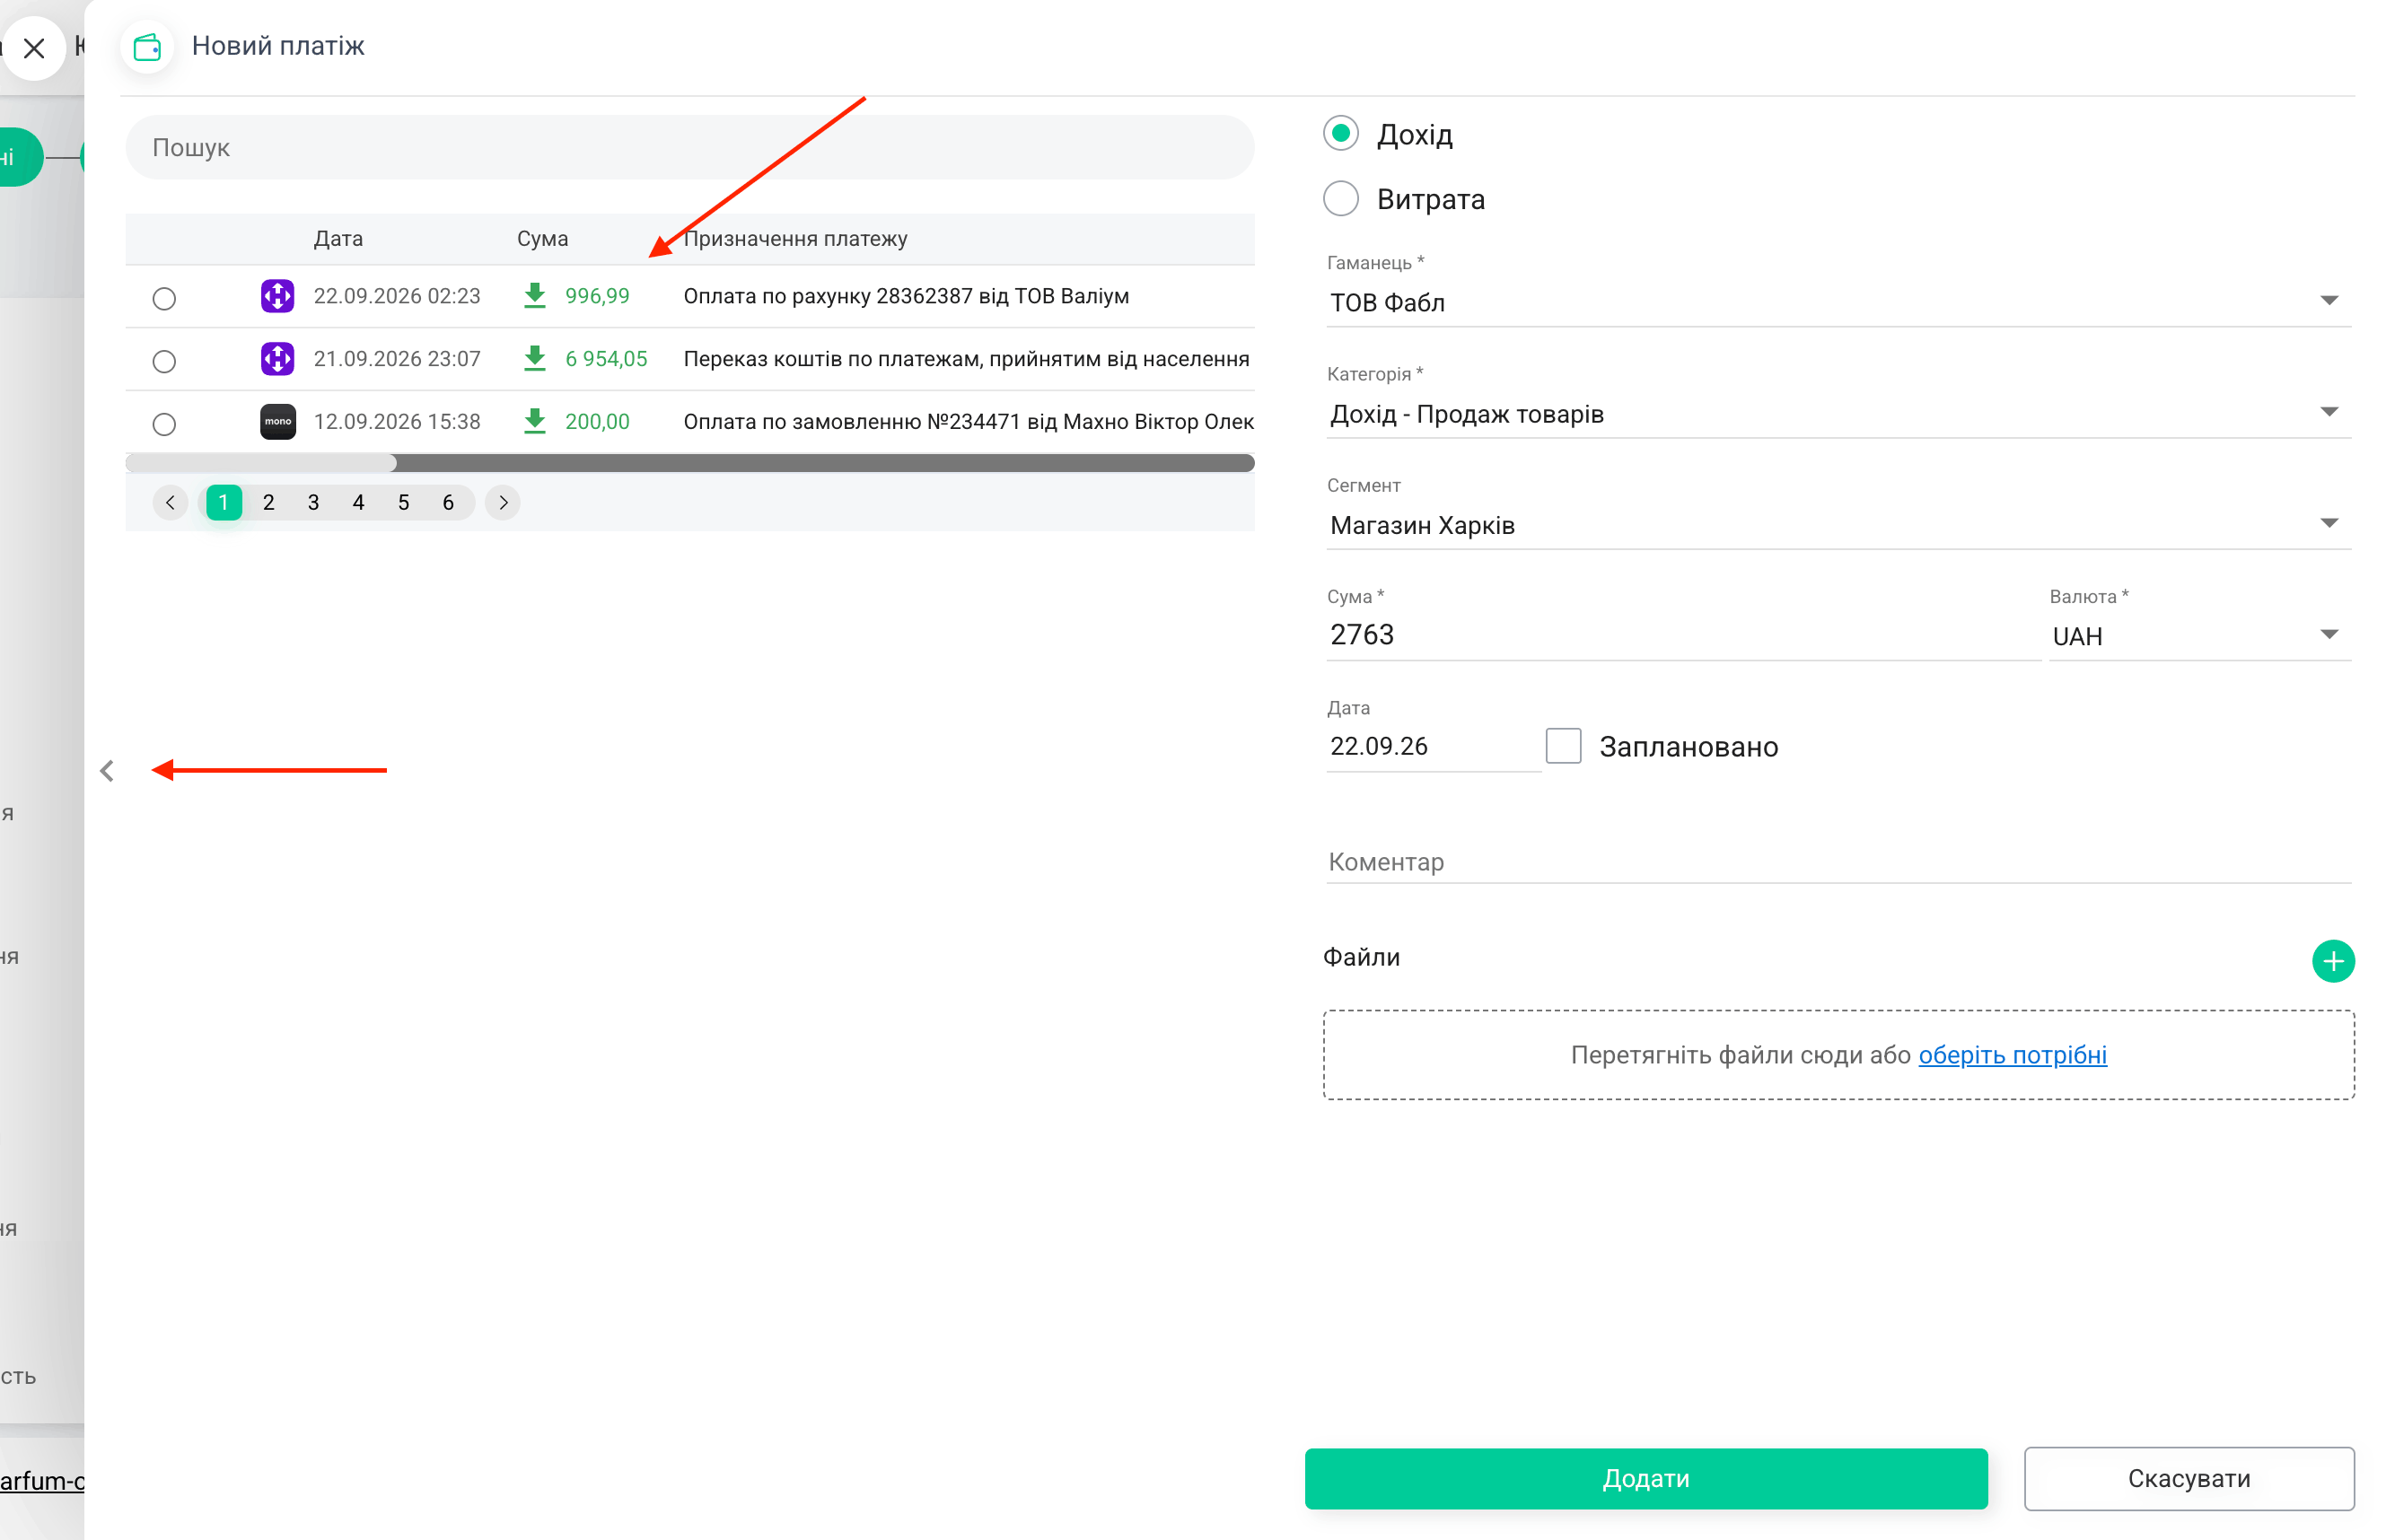Click the Дата column header
Viewport: 2386px width, 1540px height.
tap(338, 239)
